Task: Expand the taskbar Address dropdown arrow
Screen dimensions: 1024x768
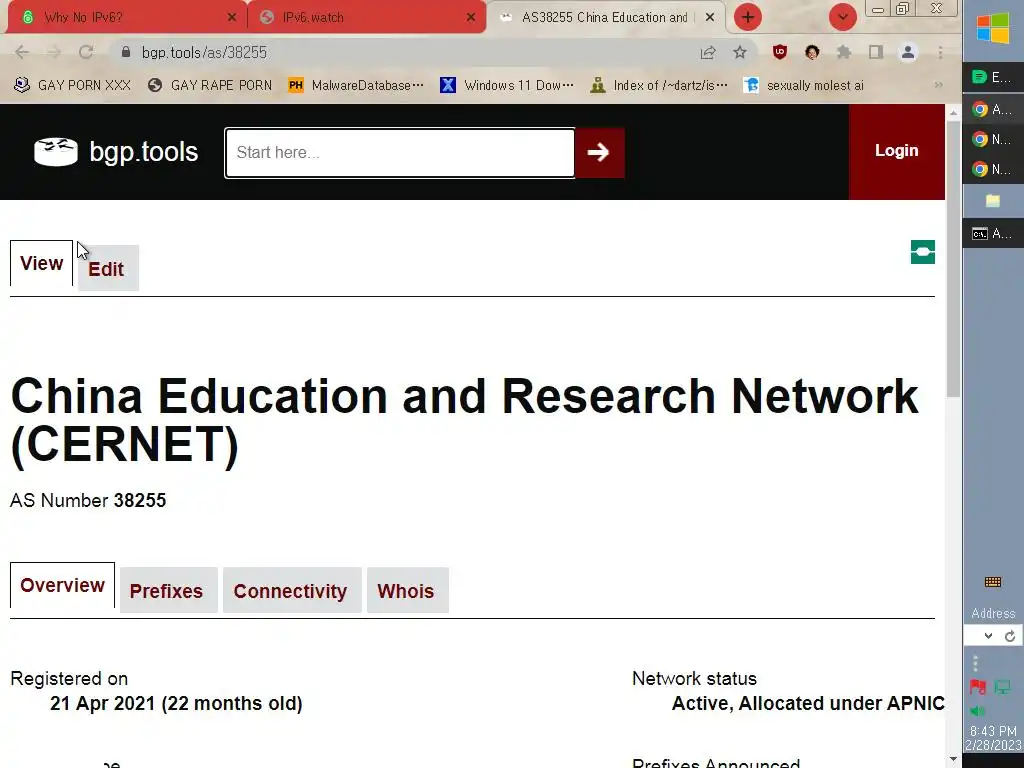Action: [x=988, y=636]
